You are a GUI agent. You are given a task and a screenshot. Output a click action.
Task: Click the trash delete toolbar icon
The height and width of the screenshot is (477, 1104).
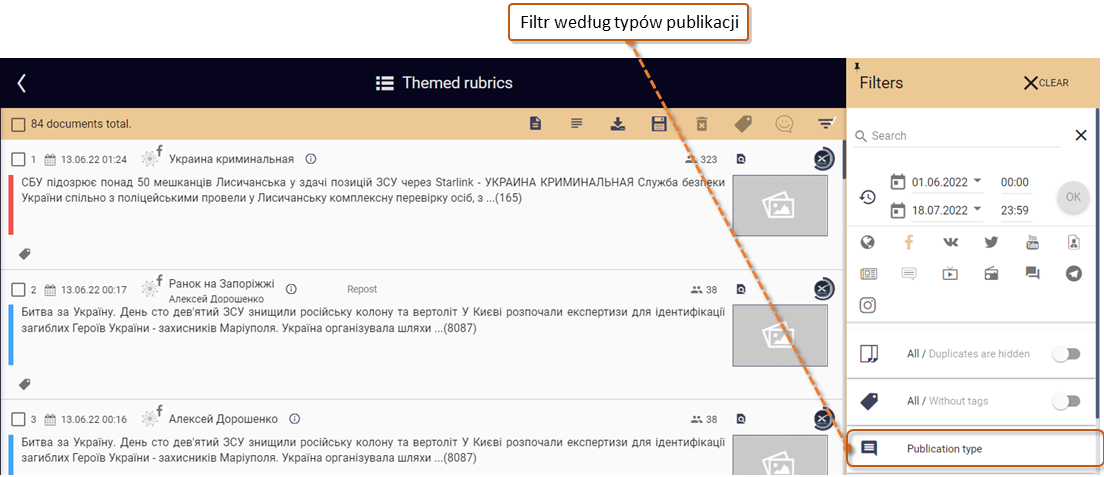click(x=701, y=125)
